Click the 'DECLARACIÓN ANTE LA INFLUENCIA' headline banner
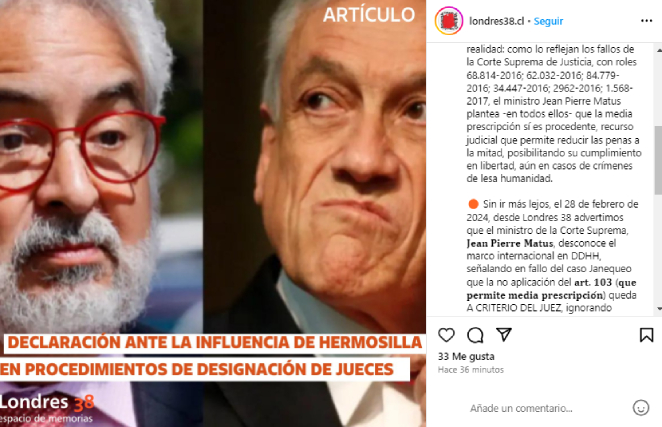Viewport: 662px width, 427px height. [x=214, y=343]
